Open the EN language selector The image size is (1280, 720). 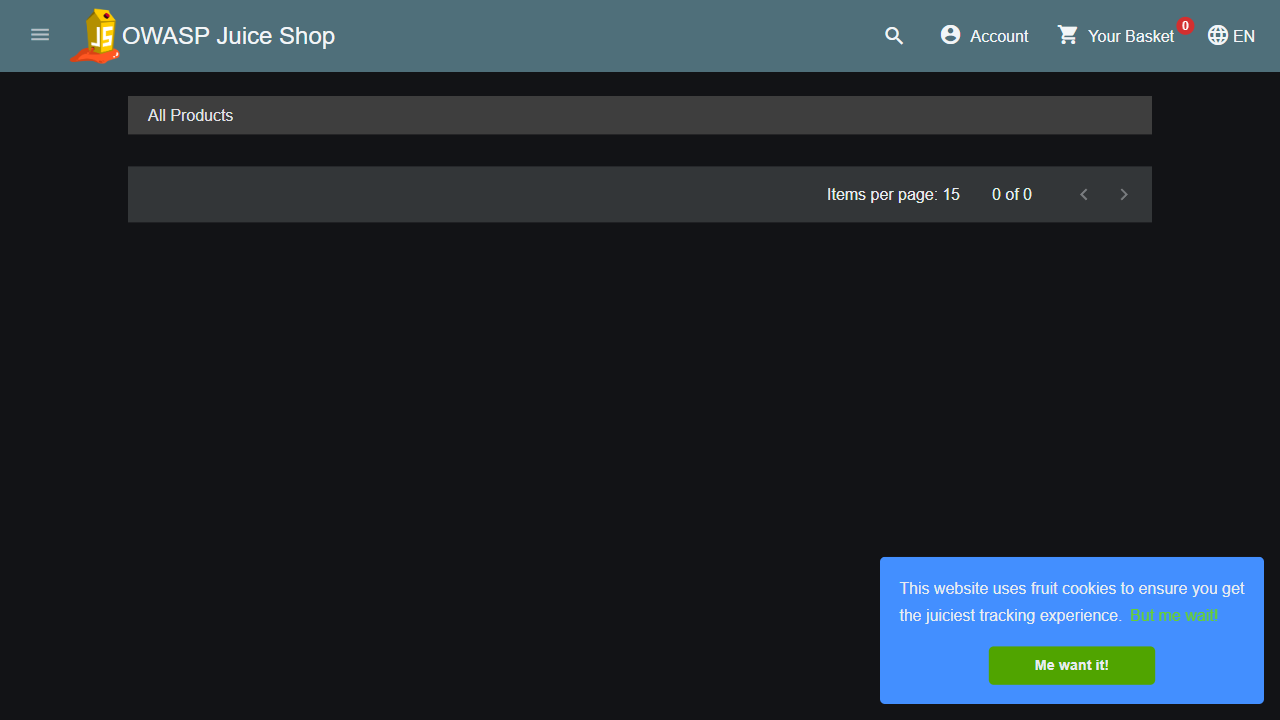[x=1244, y=36]
